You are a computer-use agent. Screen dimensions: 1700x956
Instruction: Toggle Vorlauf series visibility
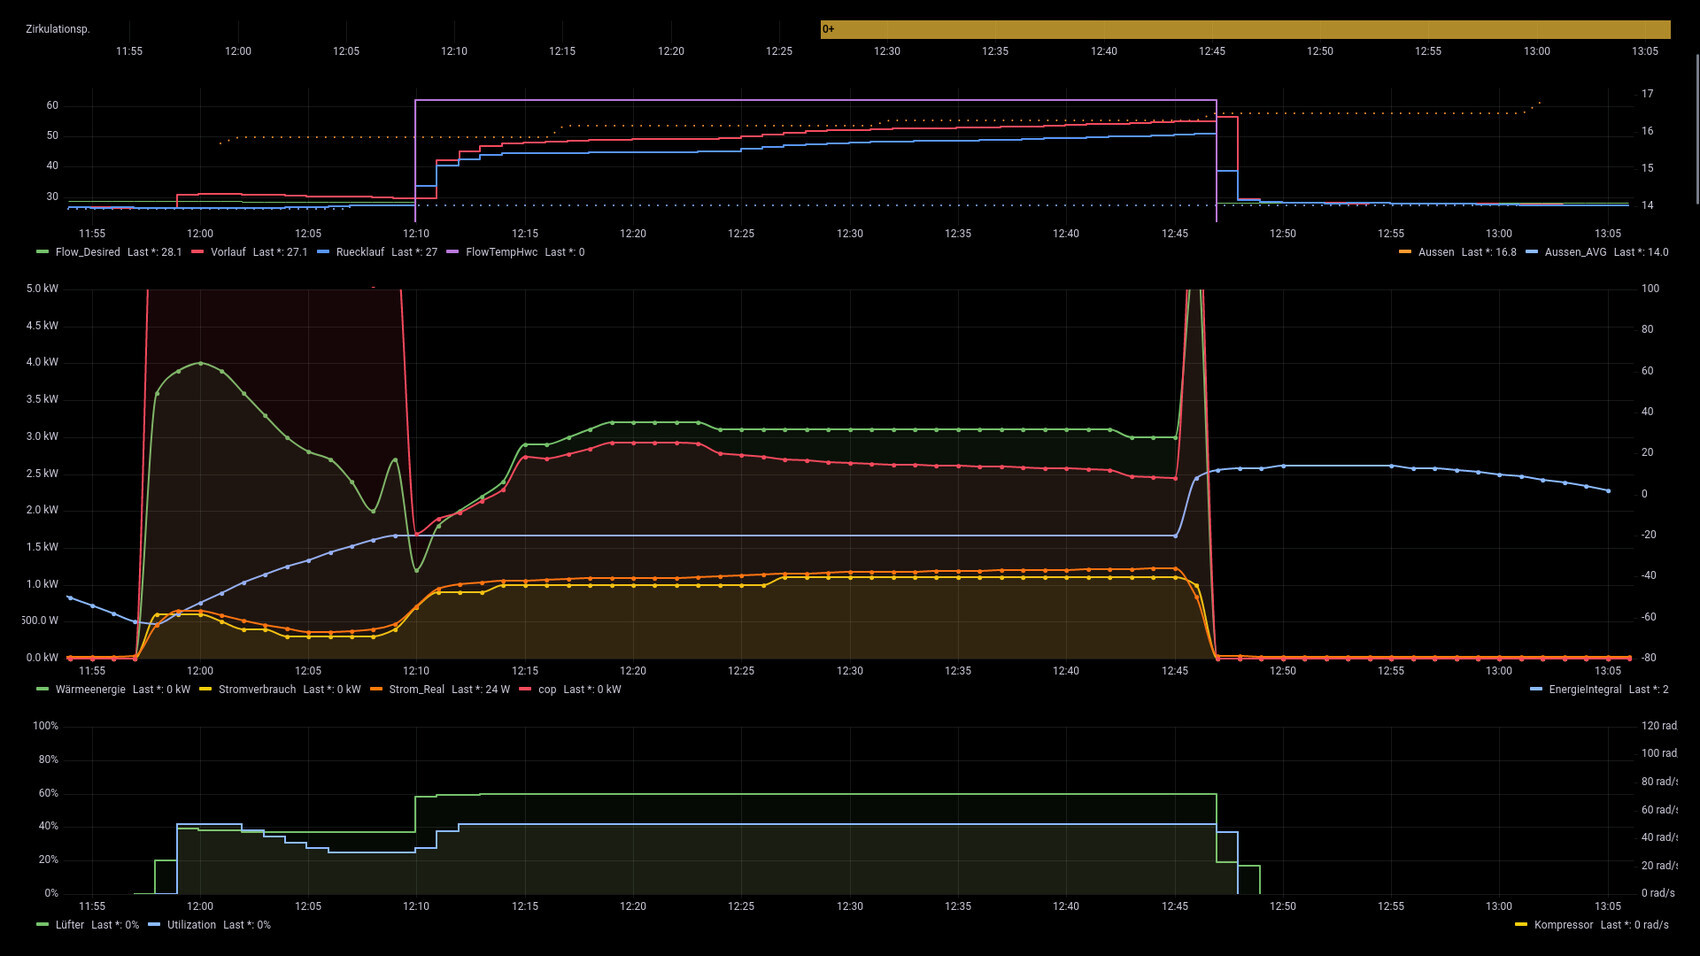[228, 252]
